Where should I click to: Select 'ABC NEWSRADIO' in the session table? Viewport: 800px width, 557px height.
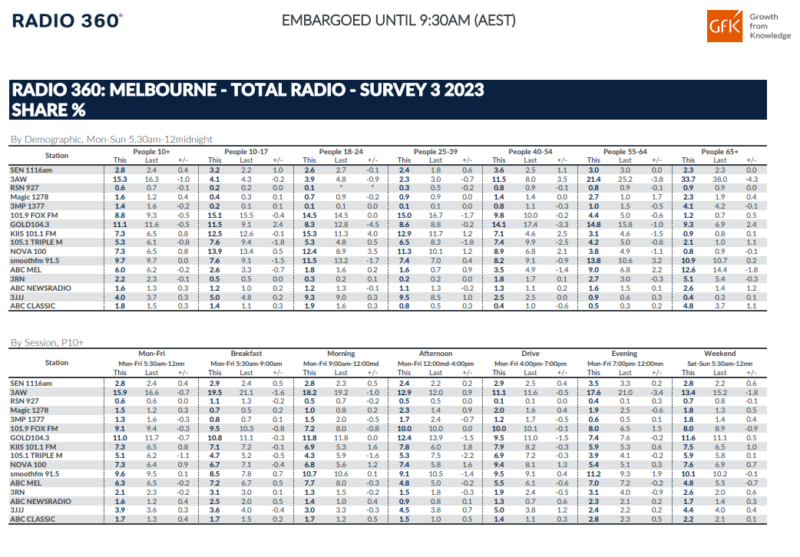(x=41, y=501)
